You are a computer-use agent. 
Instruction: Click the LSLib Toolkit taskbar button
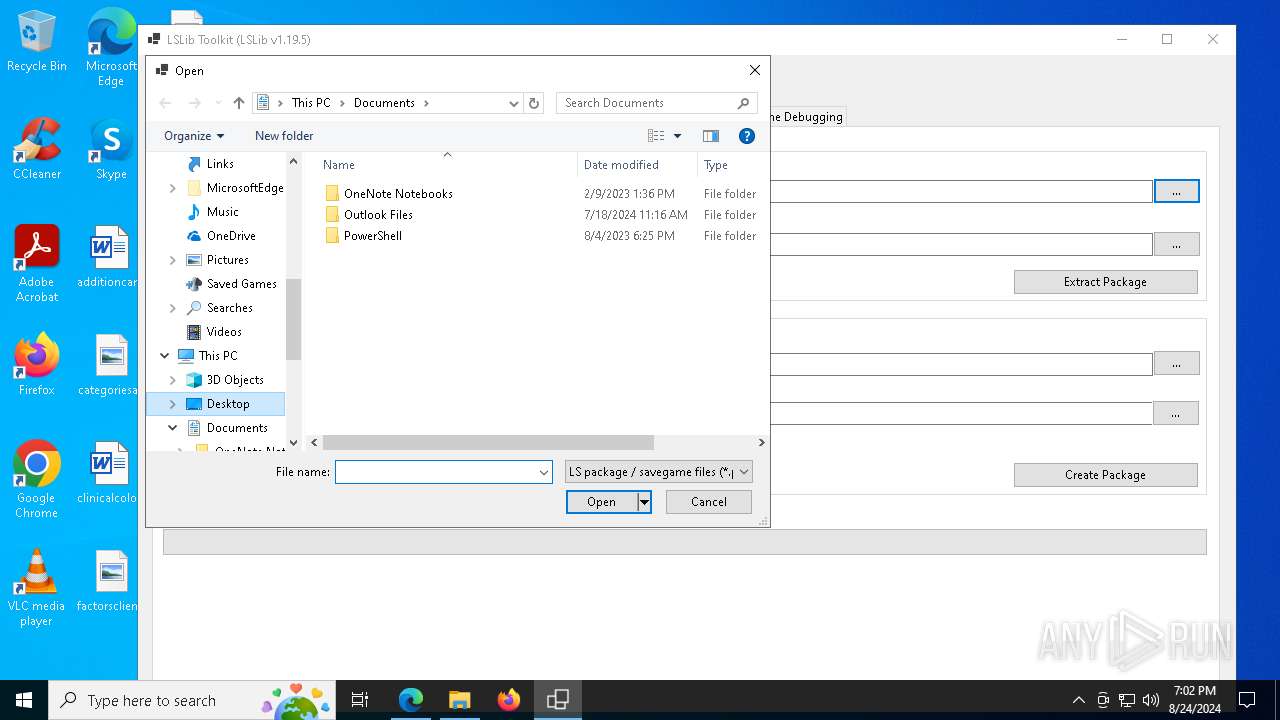point(558,700)
